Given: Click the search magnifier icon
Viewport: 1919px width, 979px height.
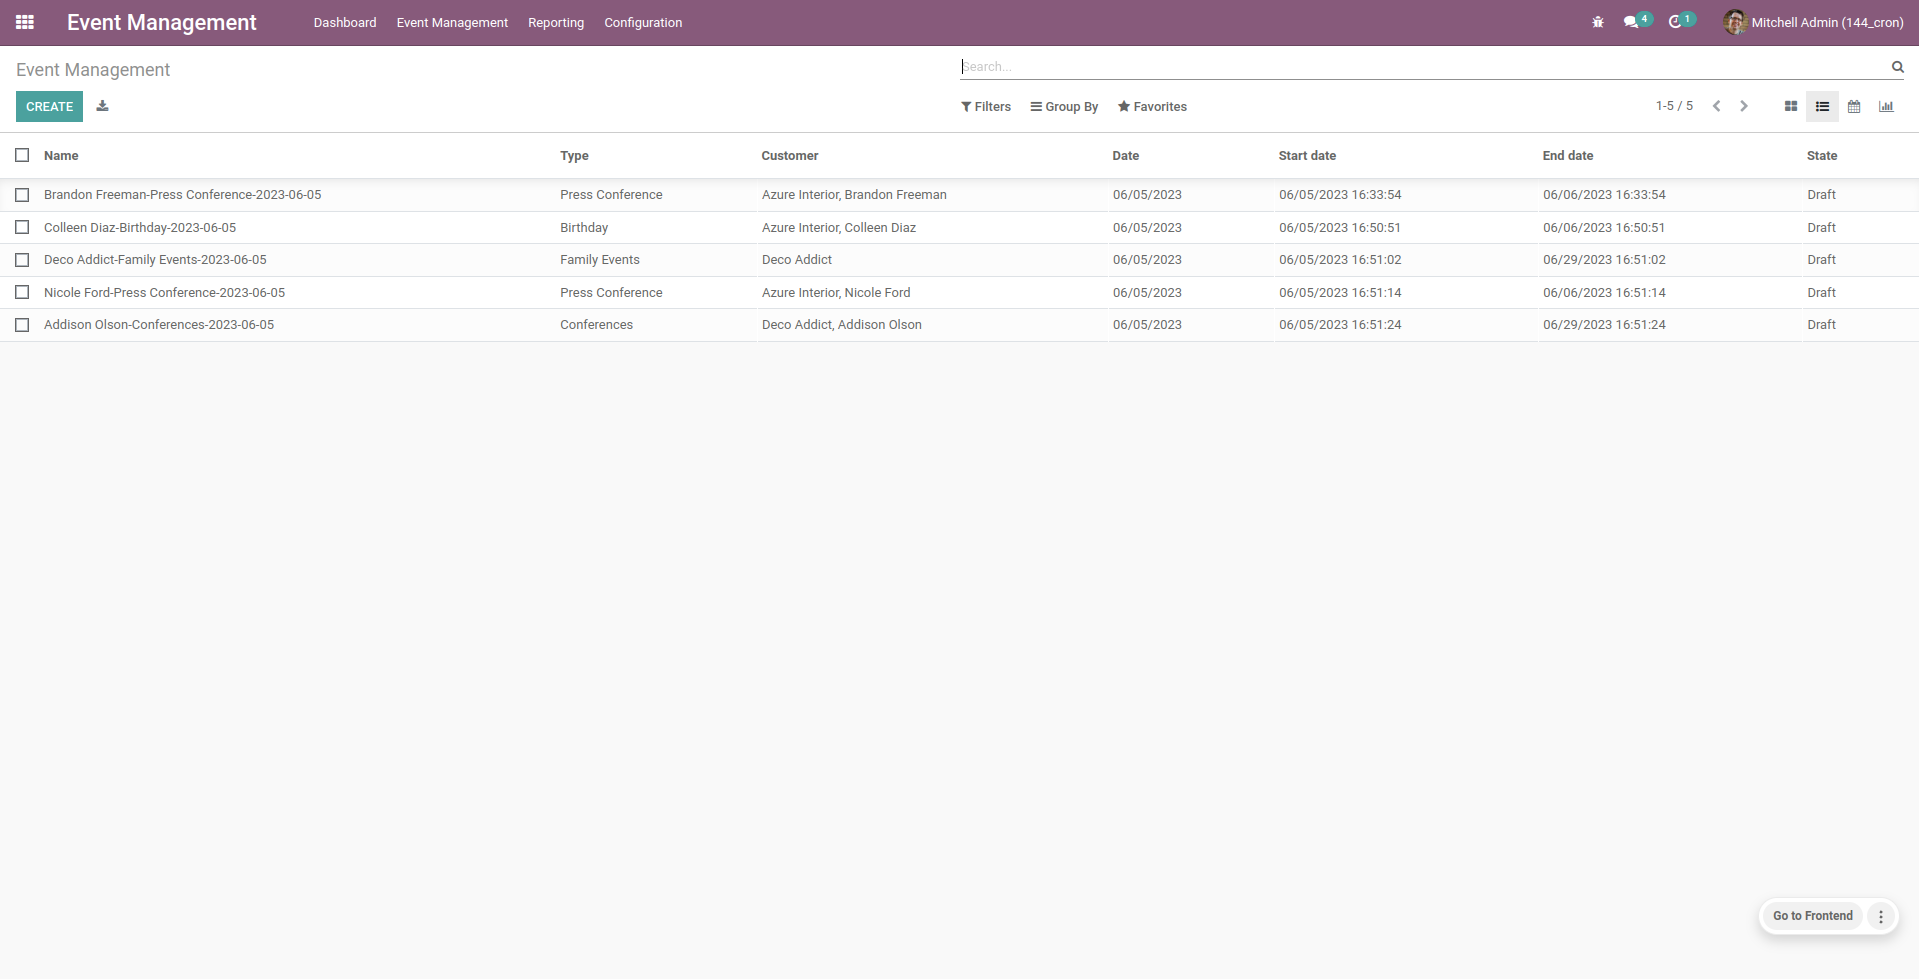Looking at the screenshot, I should coord(1897,67).
